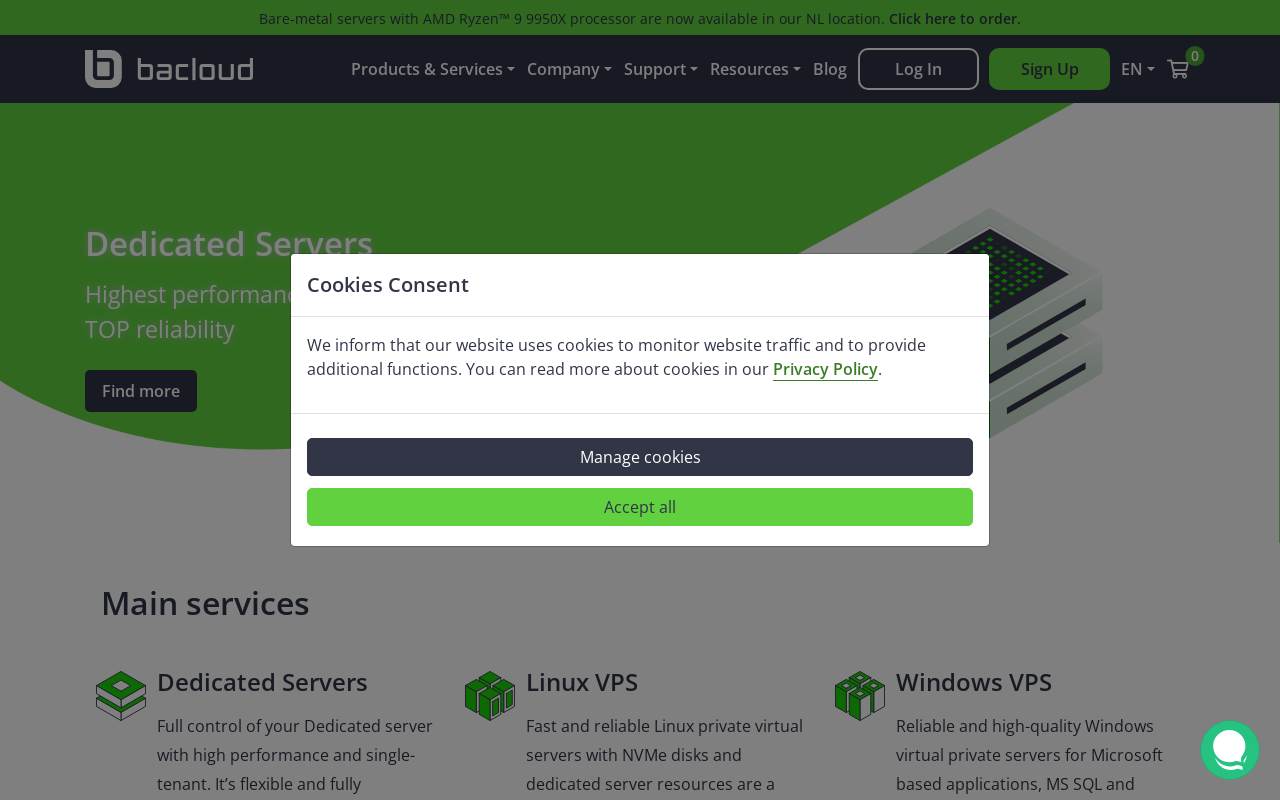Click the Log In button
This screenshot has height=800, width=1280.
tap(918, 69)
